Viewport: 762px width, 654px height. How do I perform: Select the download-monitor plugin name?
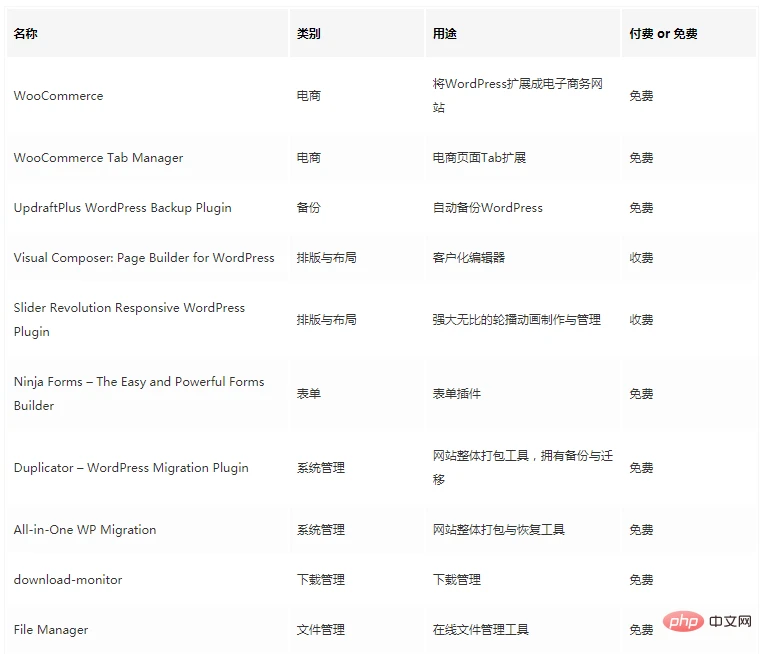[x=68, y=580]
